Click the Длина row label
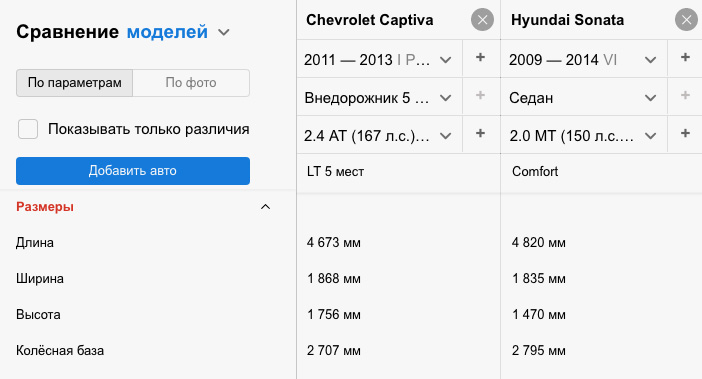The image size is (702, 379). coord(35,243)
